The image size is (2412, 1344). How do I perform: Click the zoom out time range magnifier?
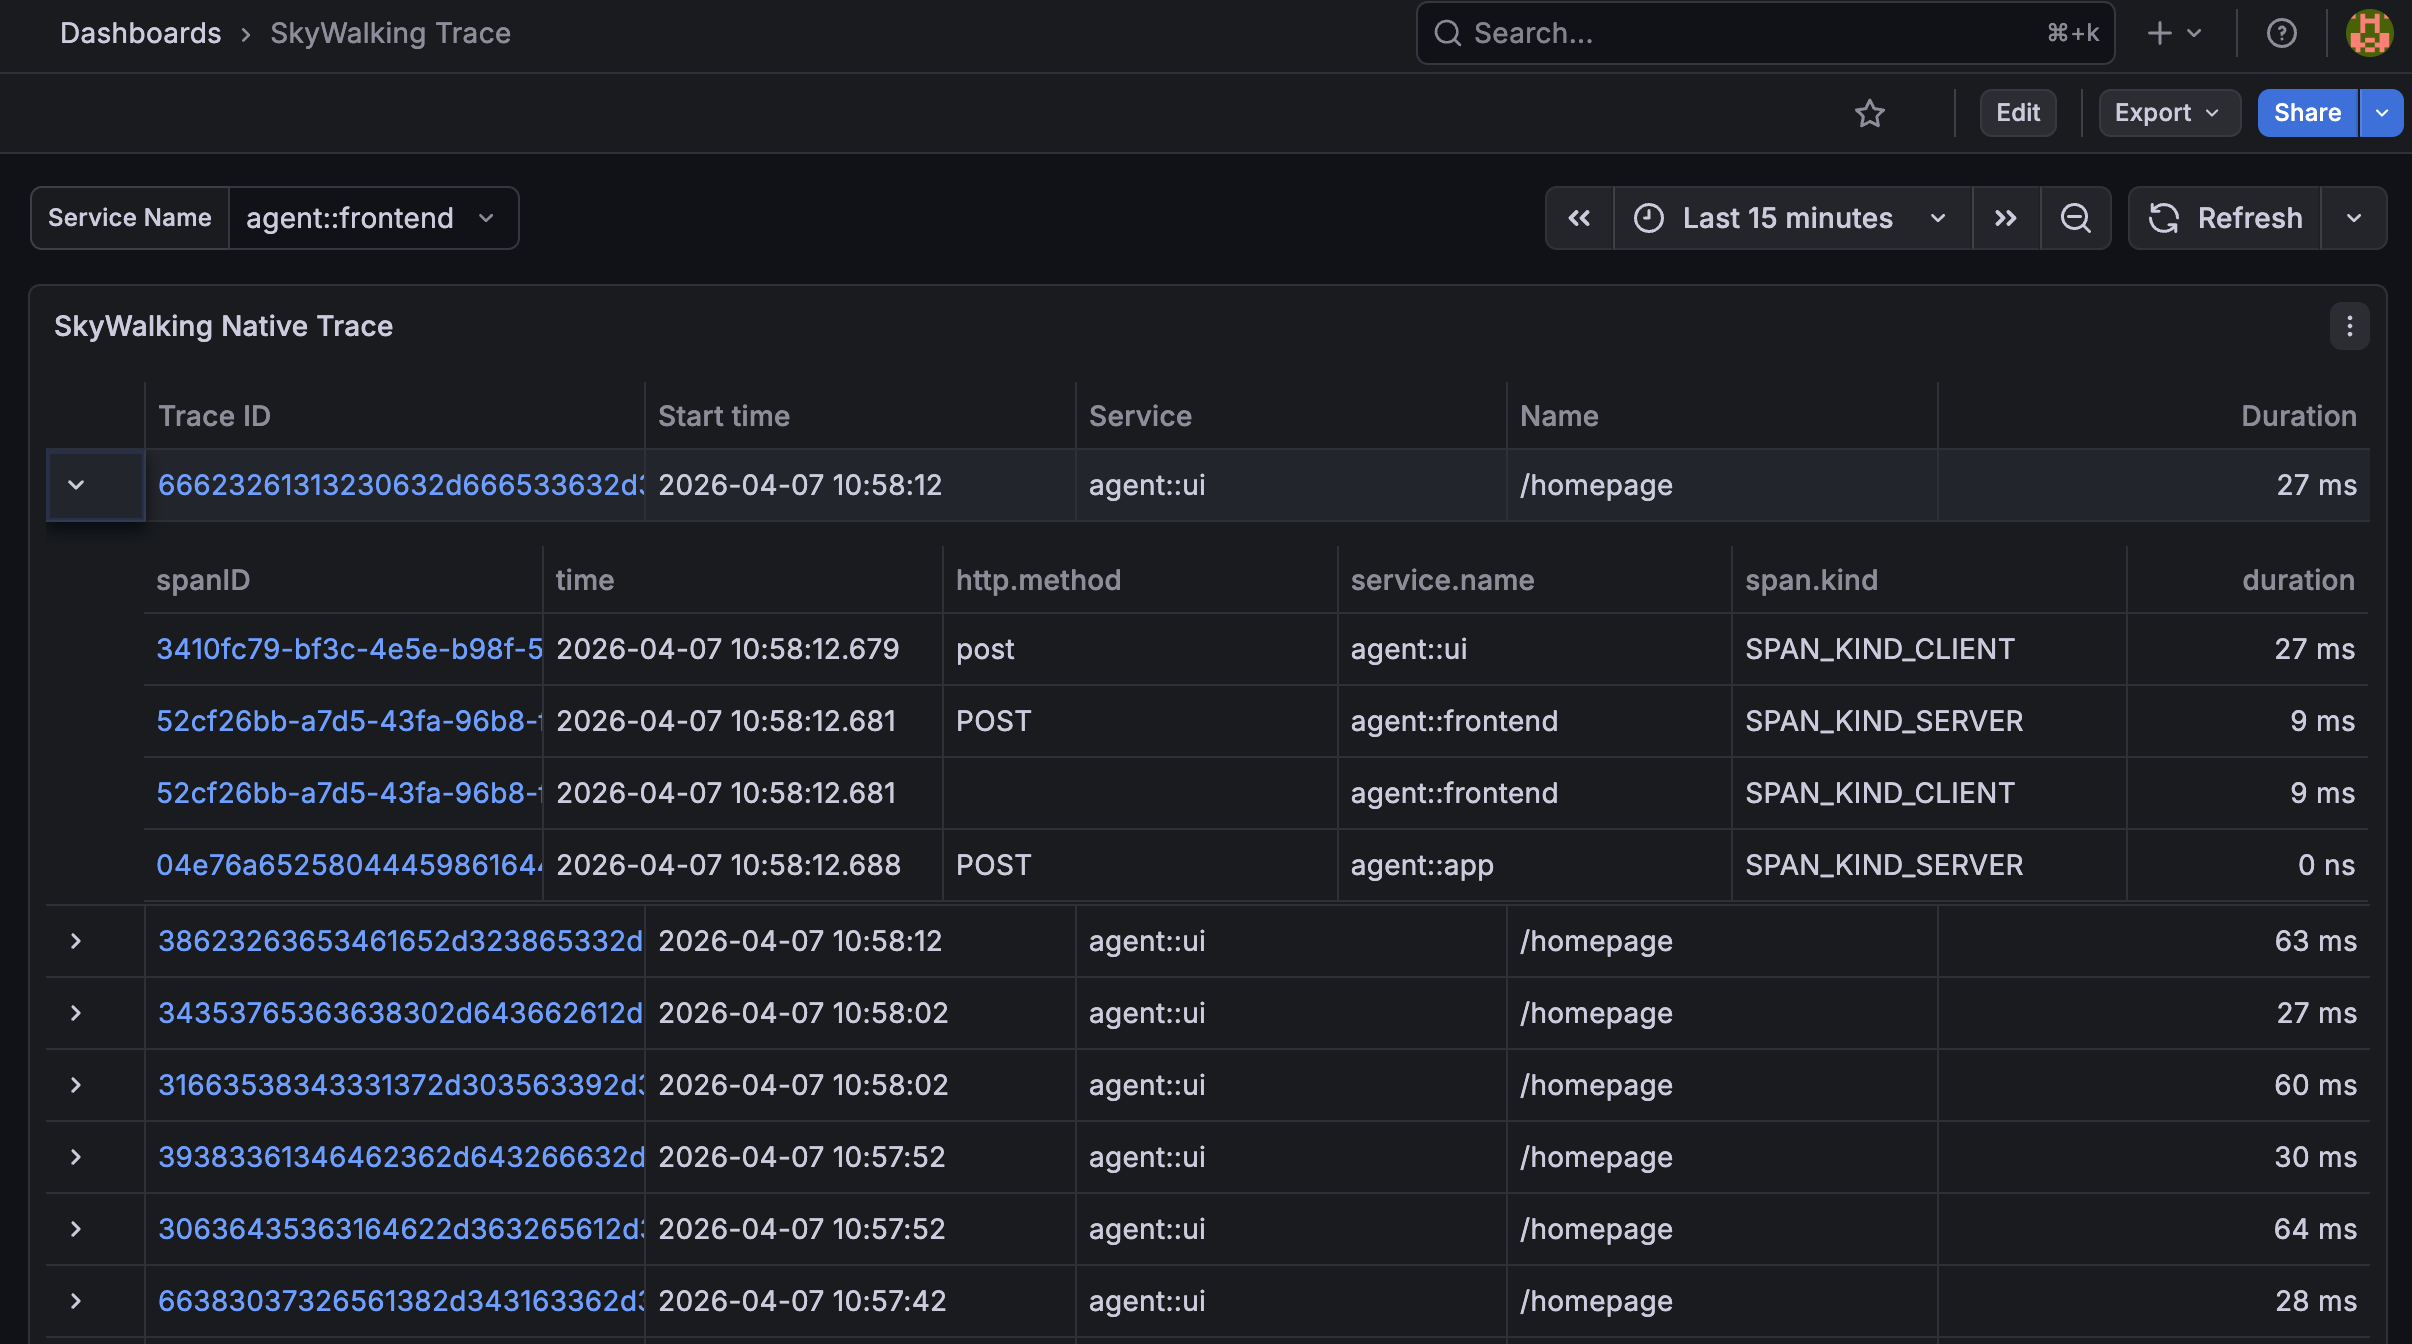click(x=2077, y=218)
